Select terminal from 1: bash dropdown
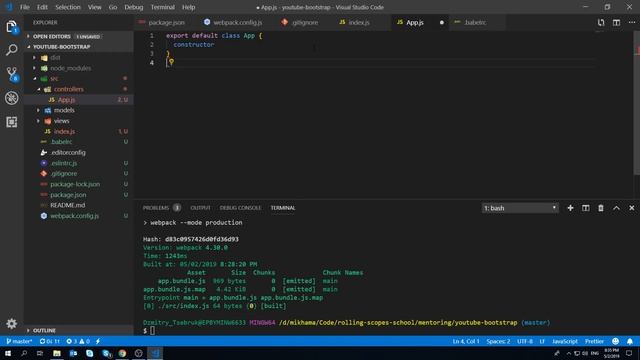640x360 pixels. (520, 208)
